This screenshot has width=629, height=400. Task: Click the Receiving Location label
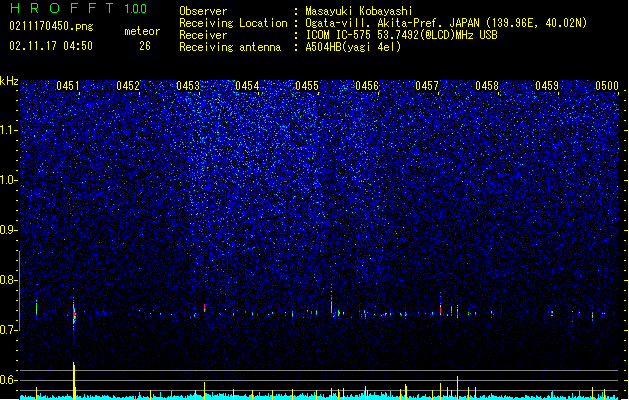tap(233, 23)
